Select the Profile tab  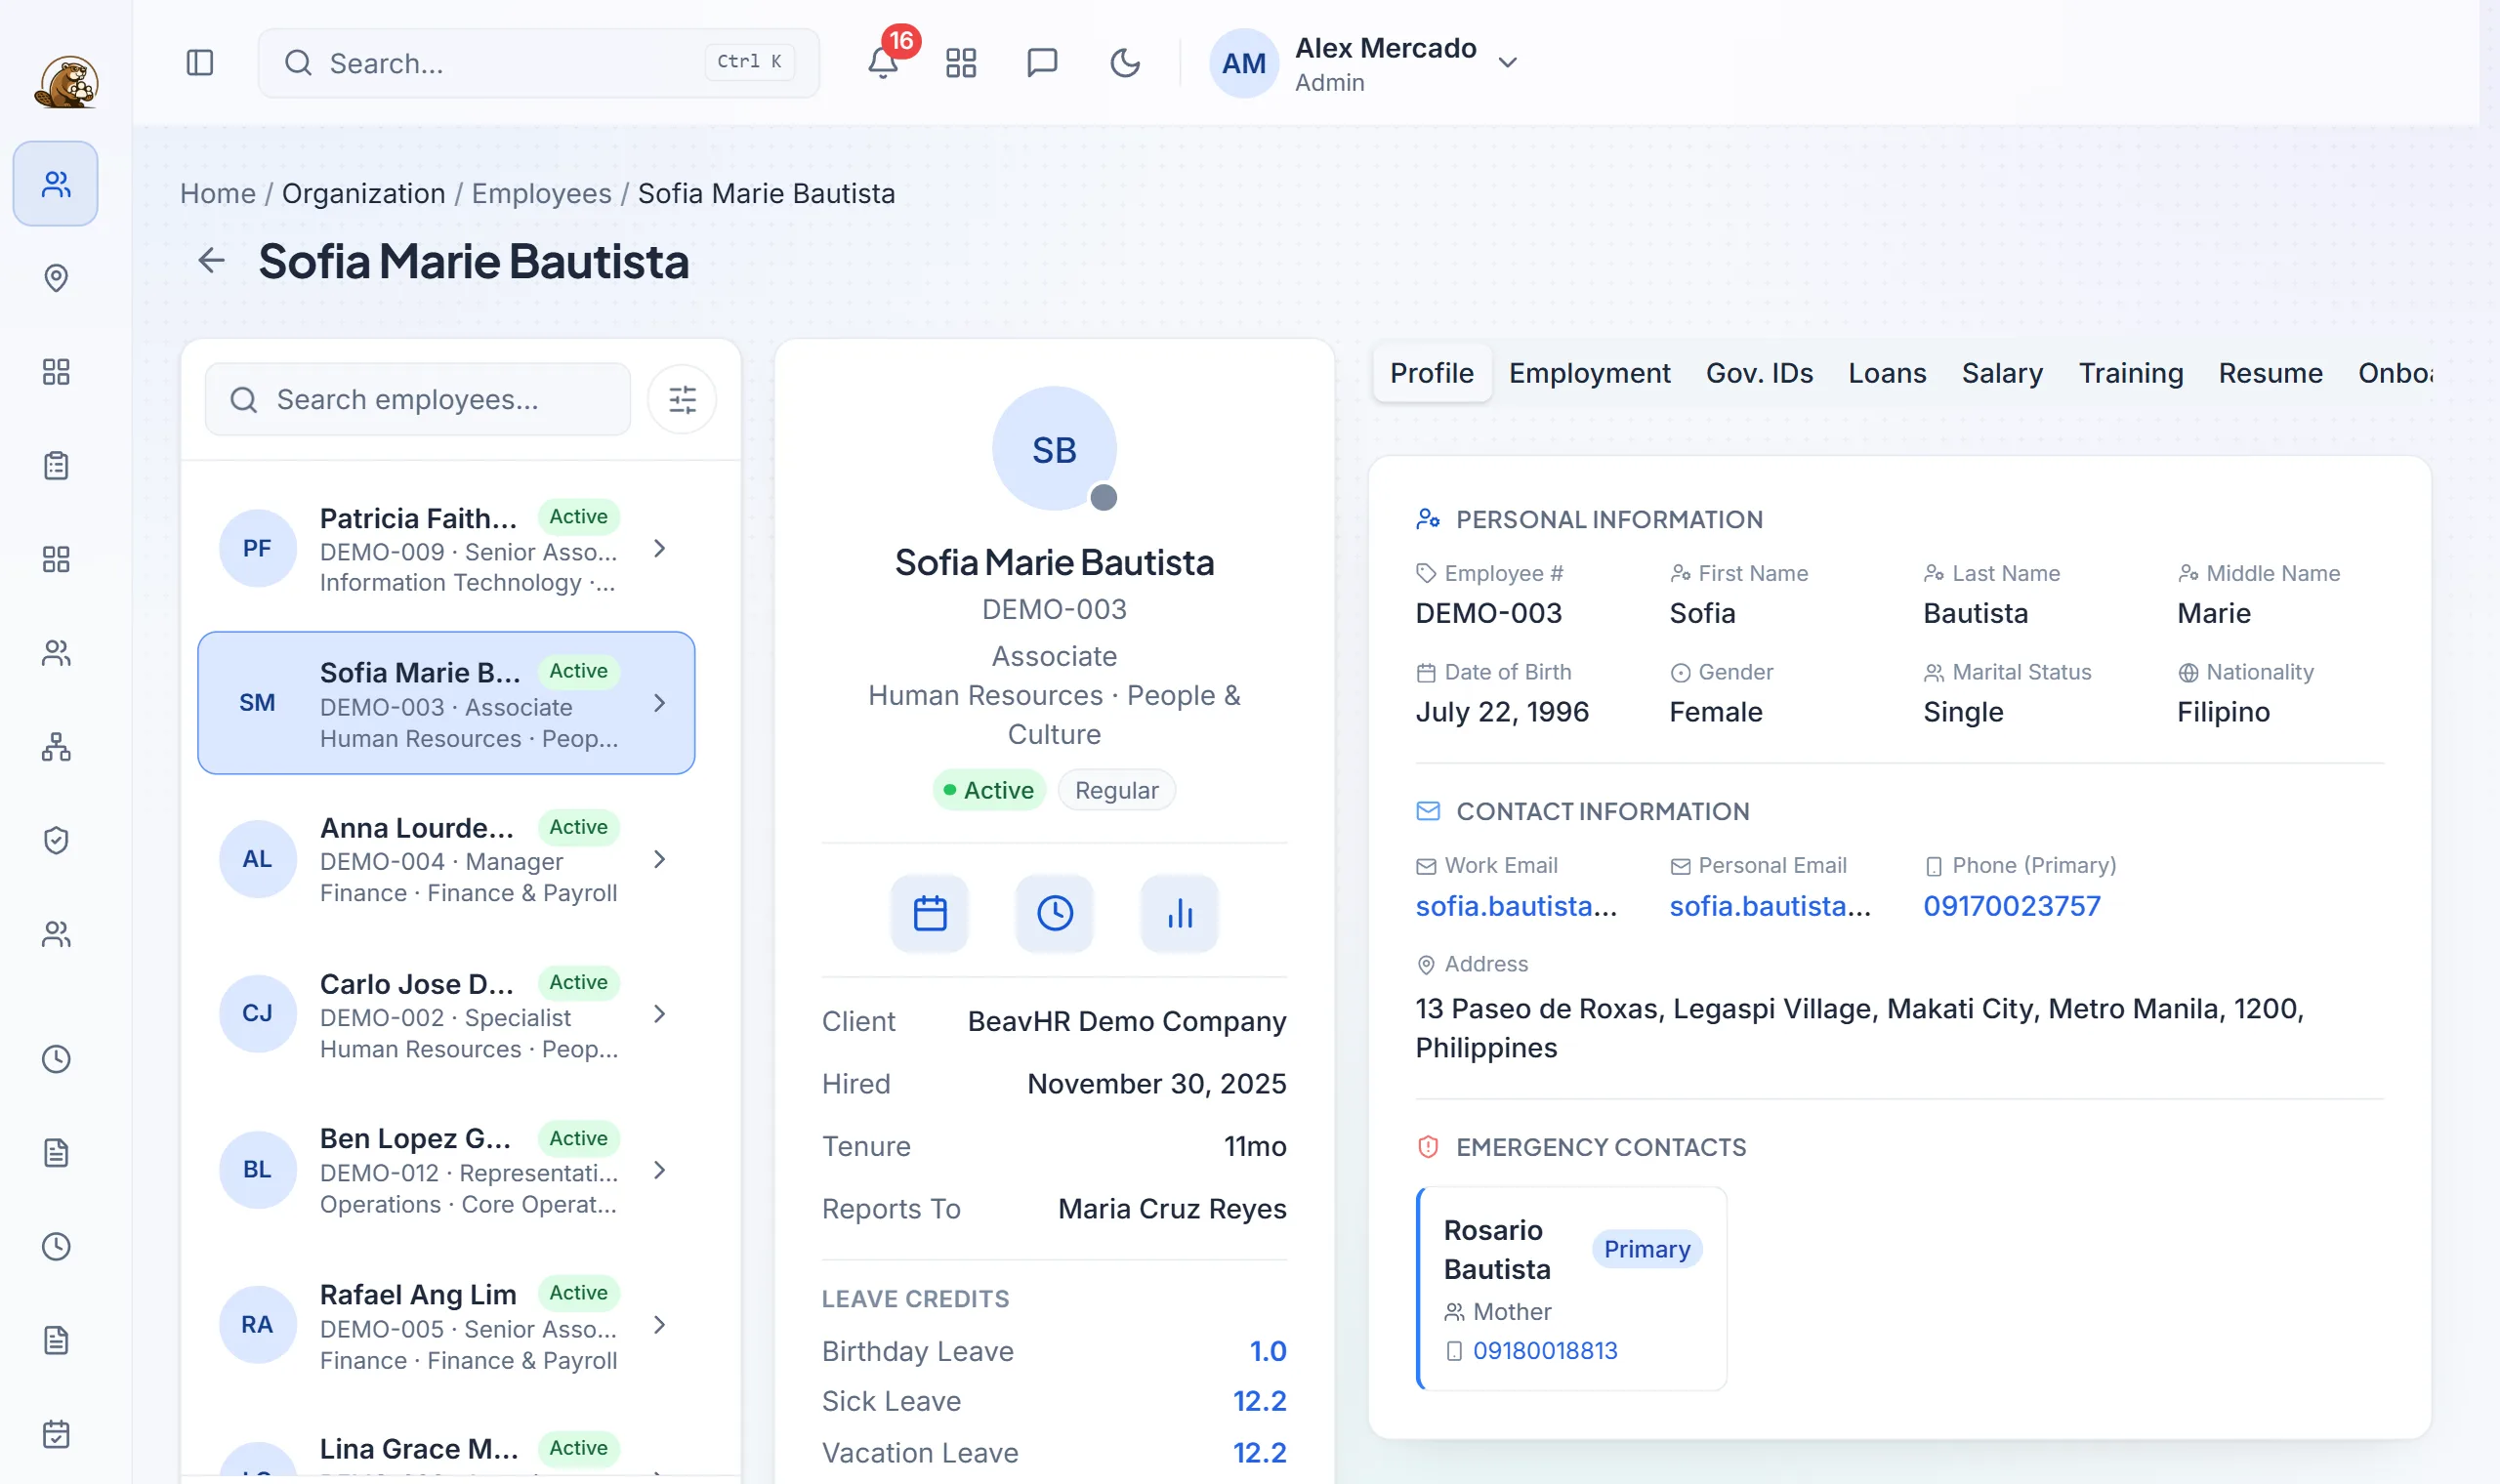1431,374
